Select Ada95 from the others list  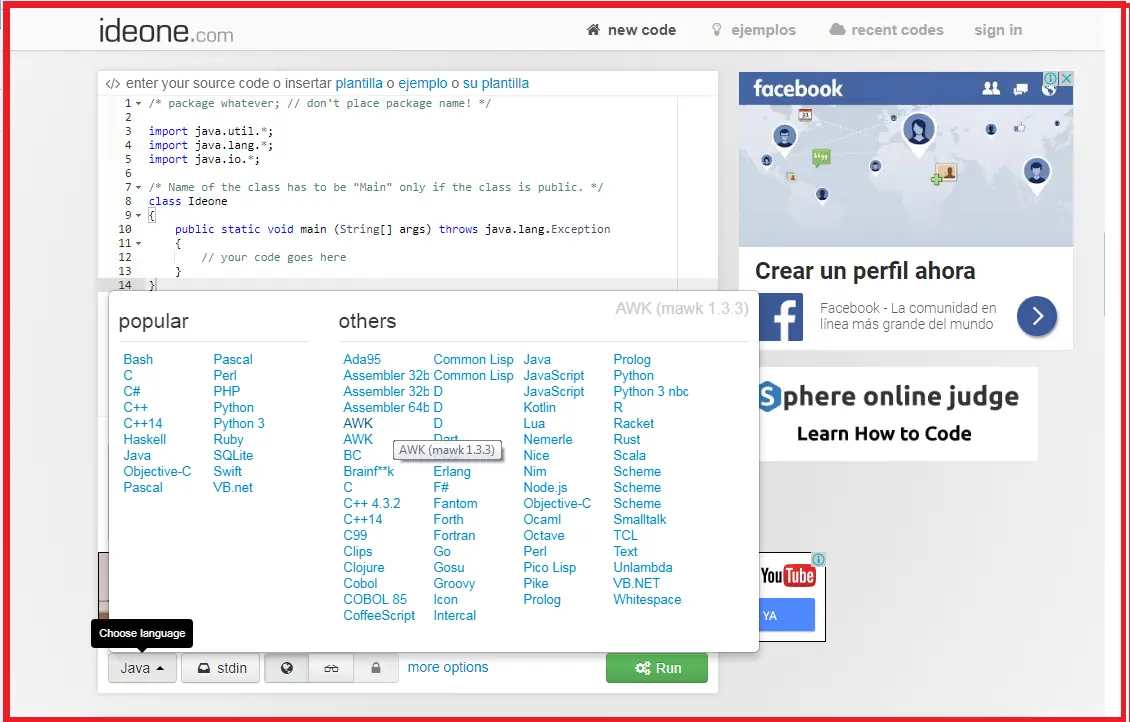pyautogui.click(x=362, y=360)
